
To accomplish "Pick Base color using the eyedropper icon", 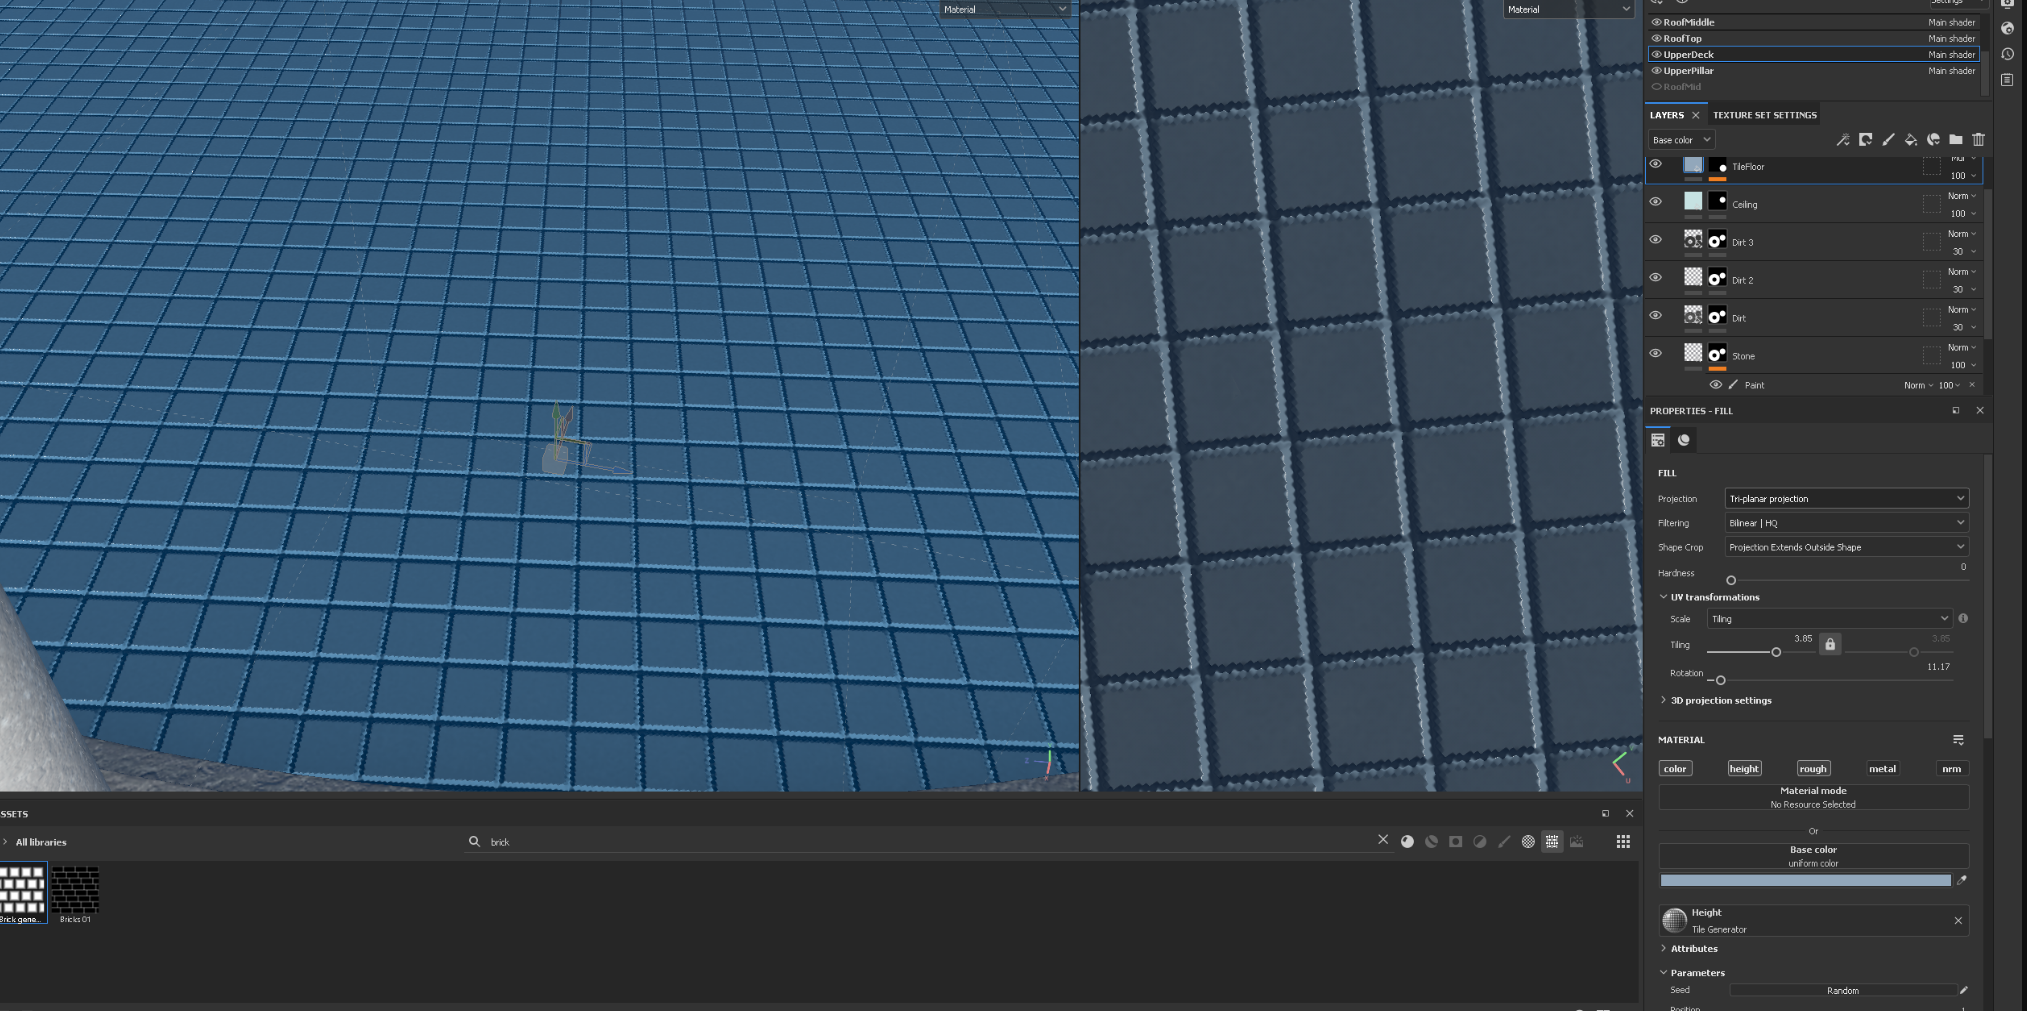I will click(x=1962, y=880).
